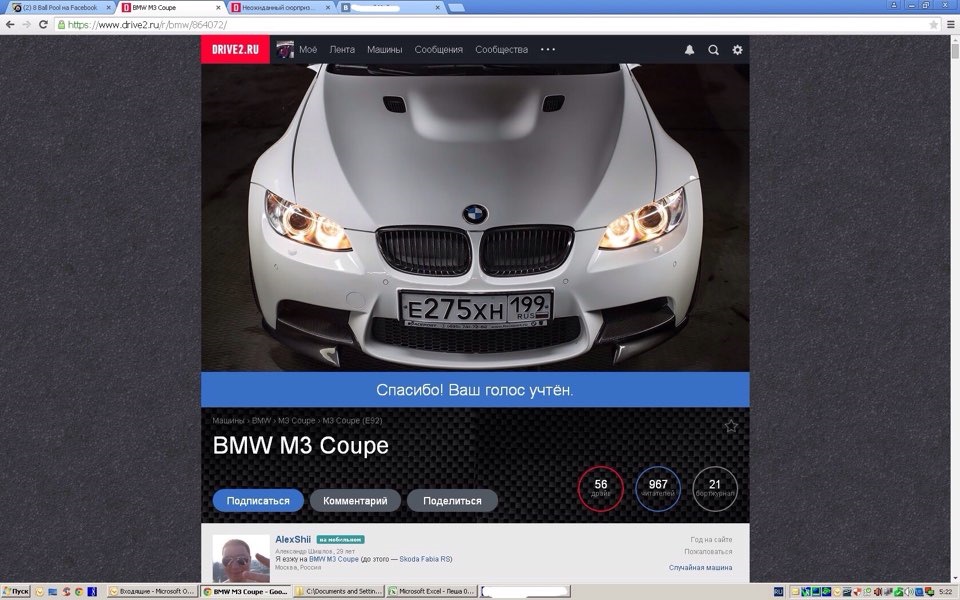This screenshot has width=960, height=600.
Task: Click the 5:22 clock in the system tray
Action: 945,591
